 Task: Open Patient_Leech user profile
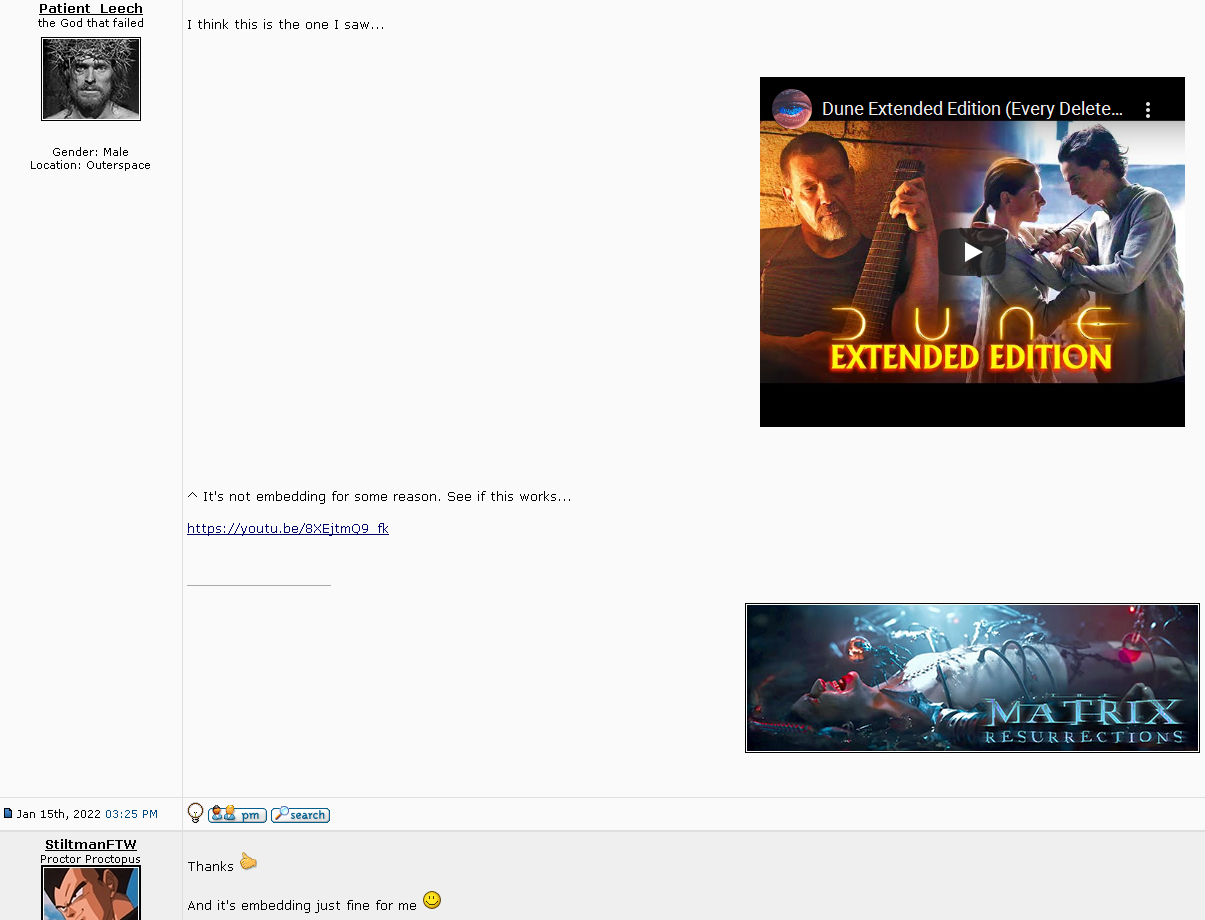[x=91, y=9]
